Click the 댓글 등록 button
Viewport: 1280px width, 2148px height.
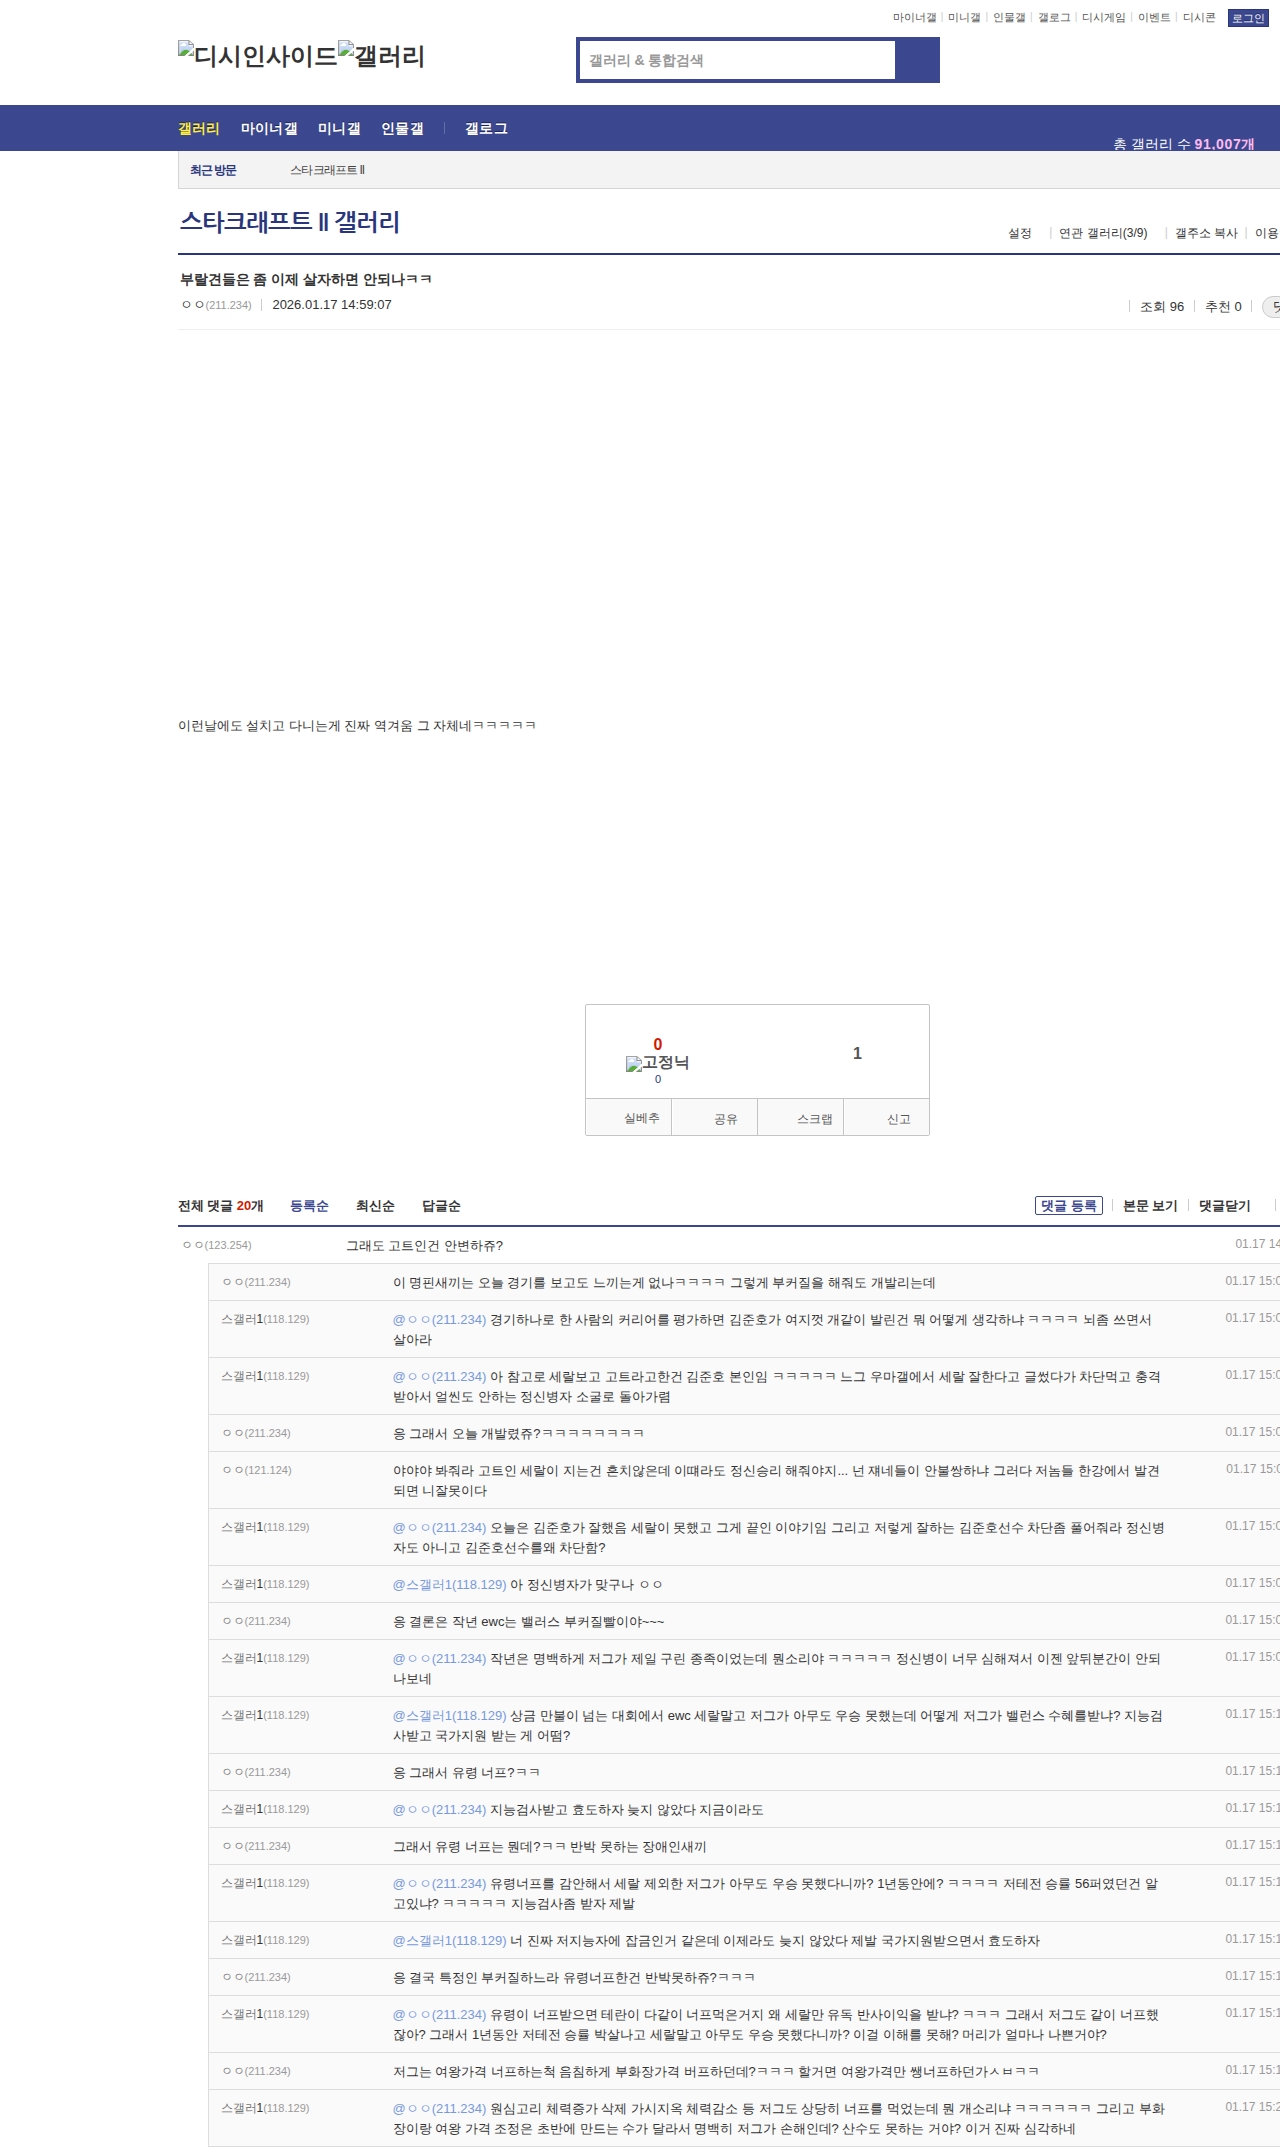(x=1069, y=1206)
